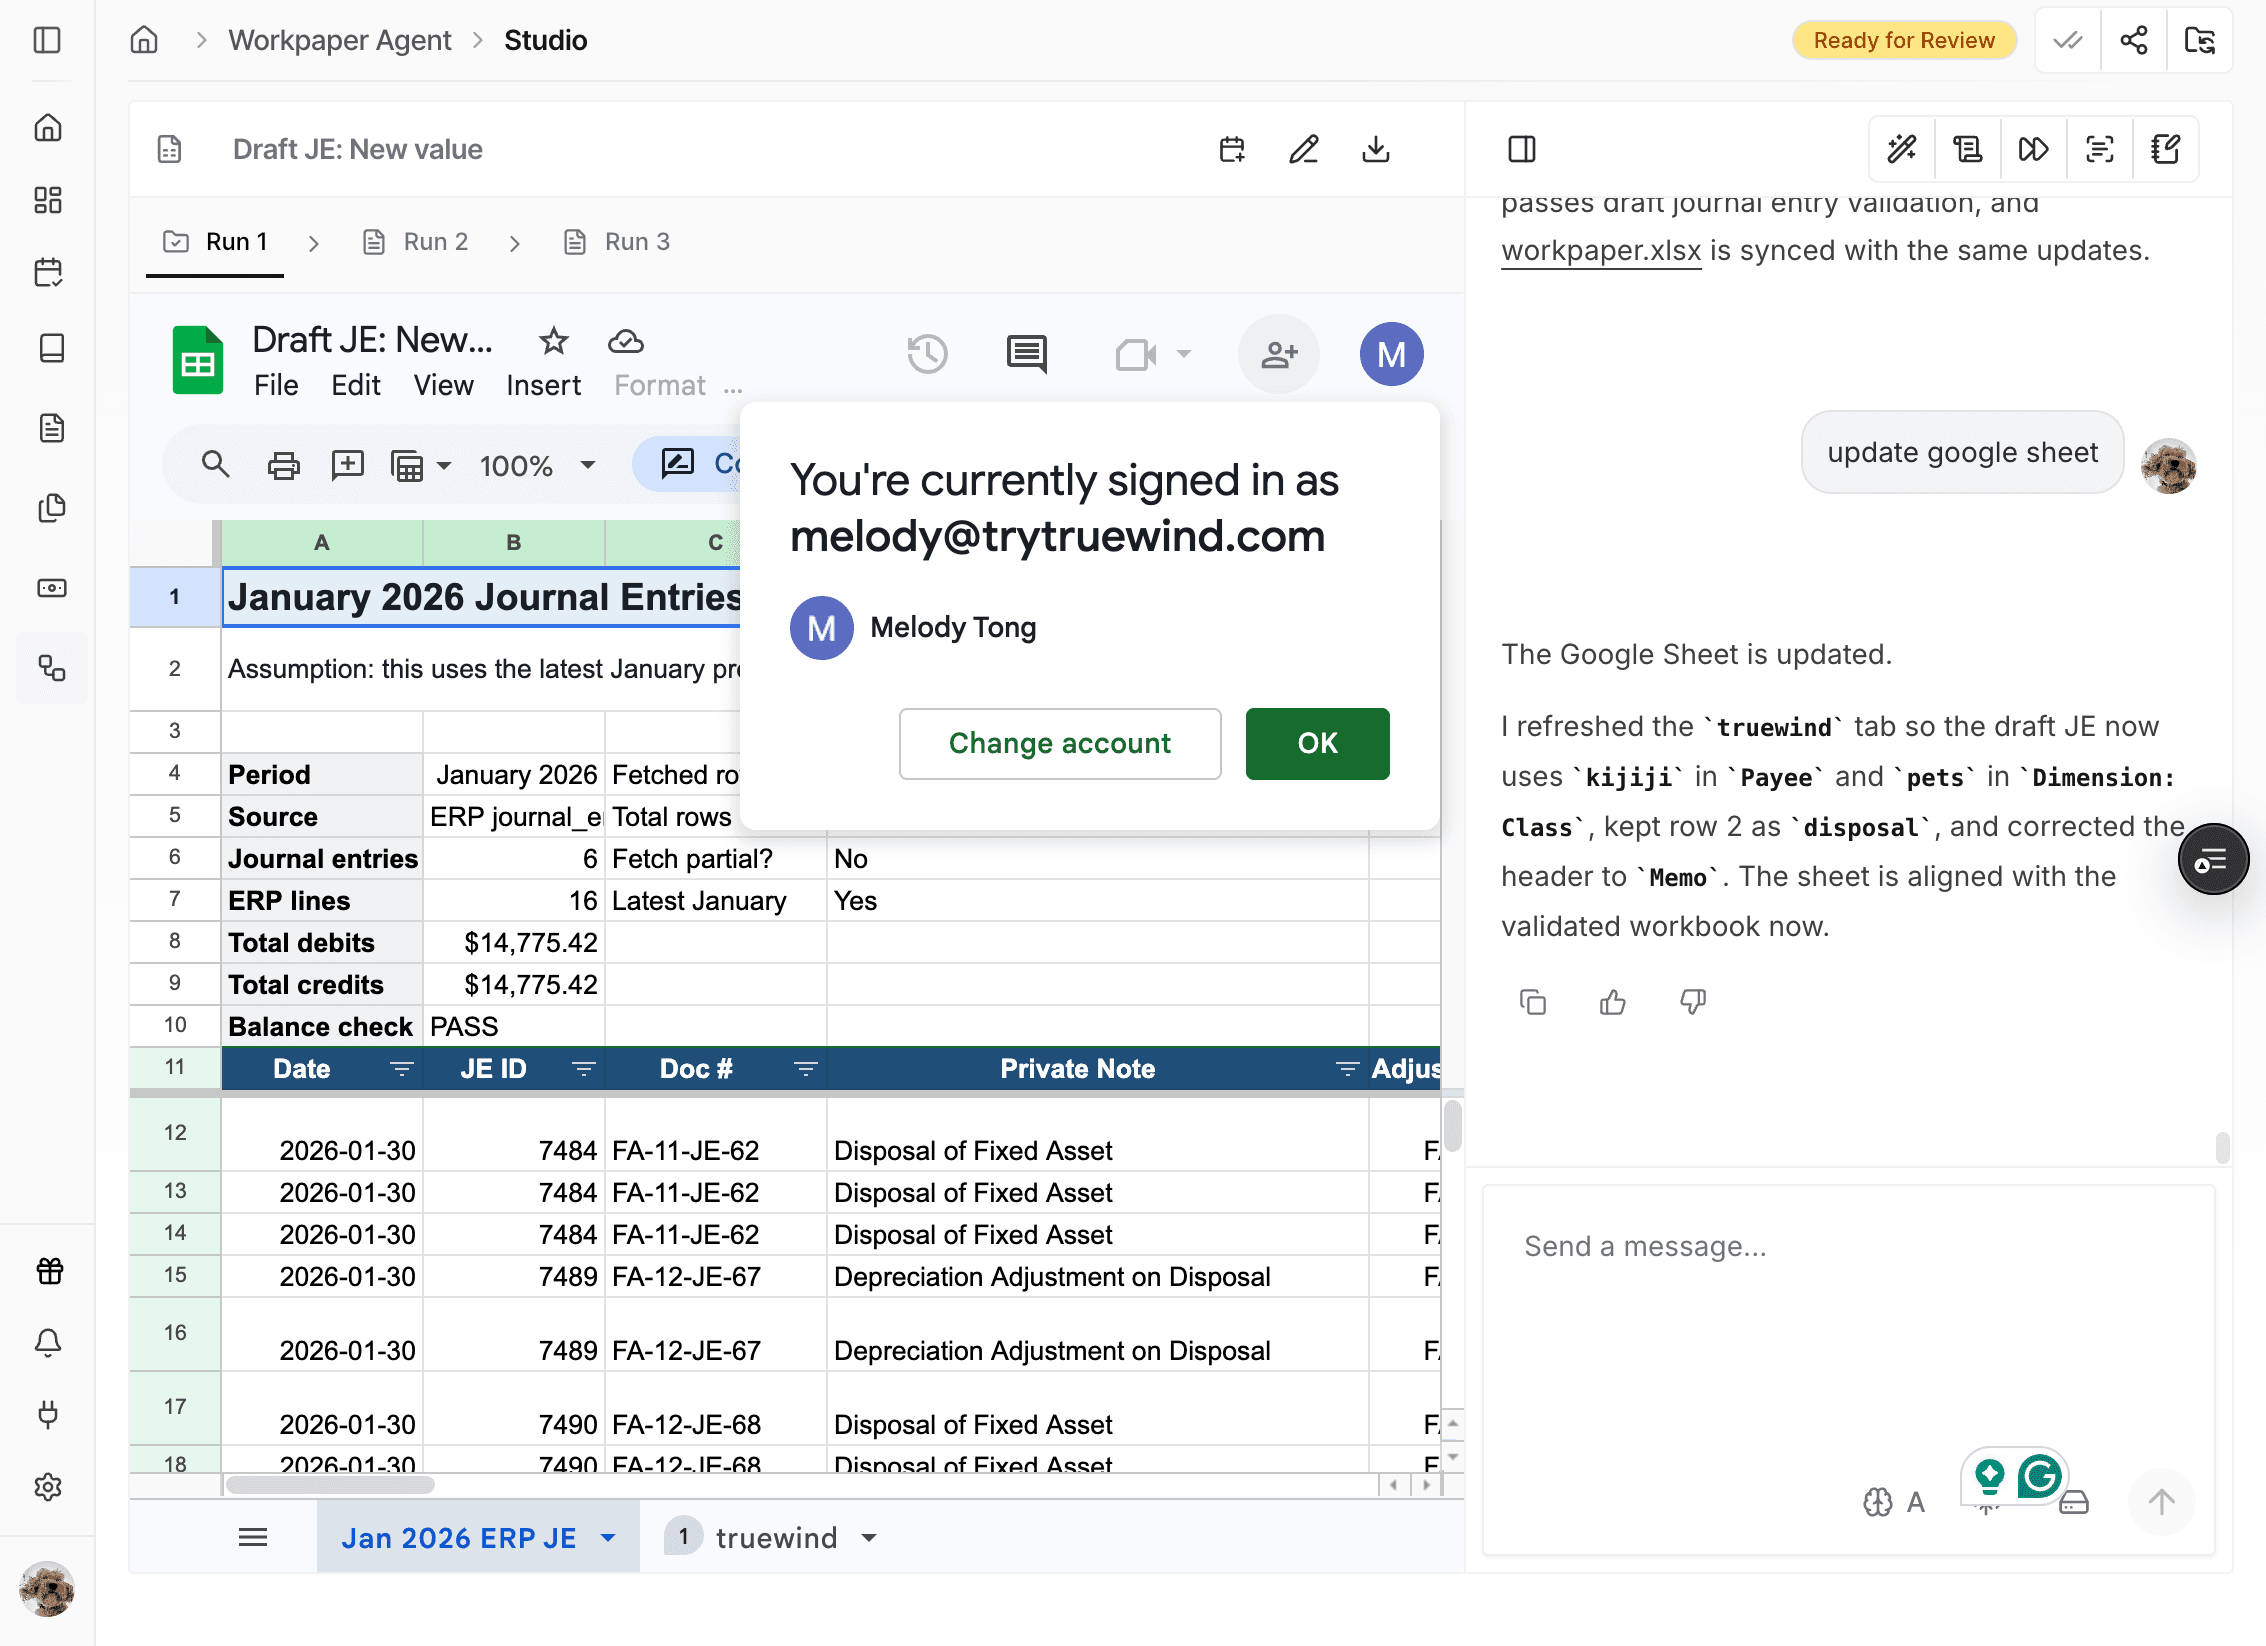
Task: Click the document scan icon in chat toolbar
Action: pyautogui.click(x=2099, y=148)
